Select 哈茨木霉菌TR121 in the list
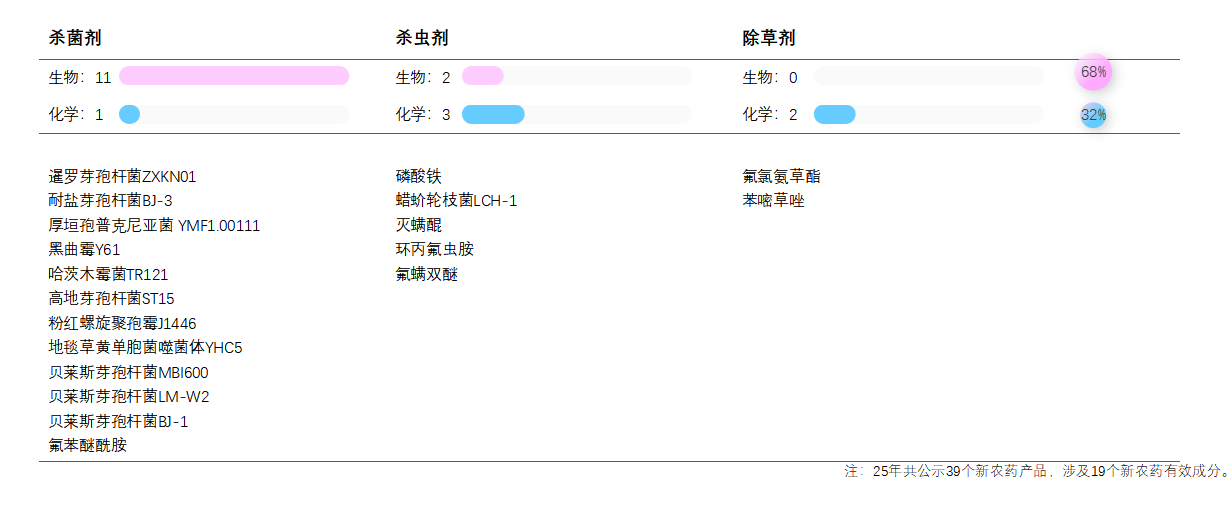This screenshot has width=1230, height=531. pos(108,275)
